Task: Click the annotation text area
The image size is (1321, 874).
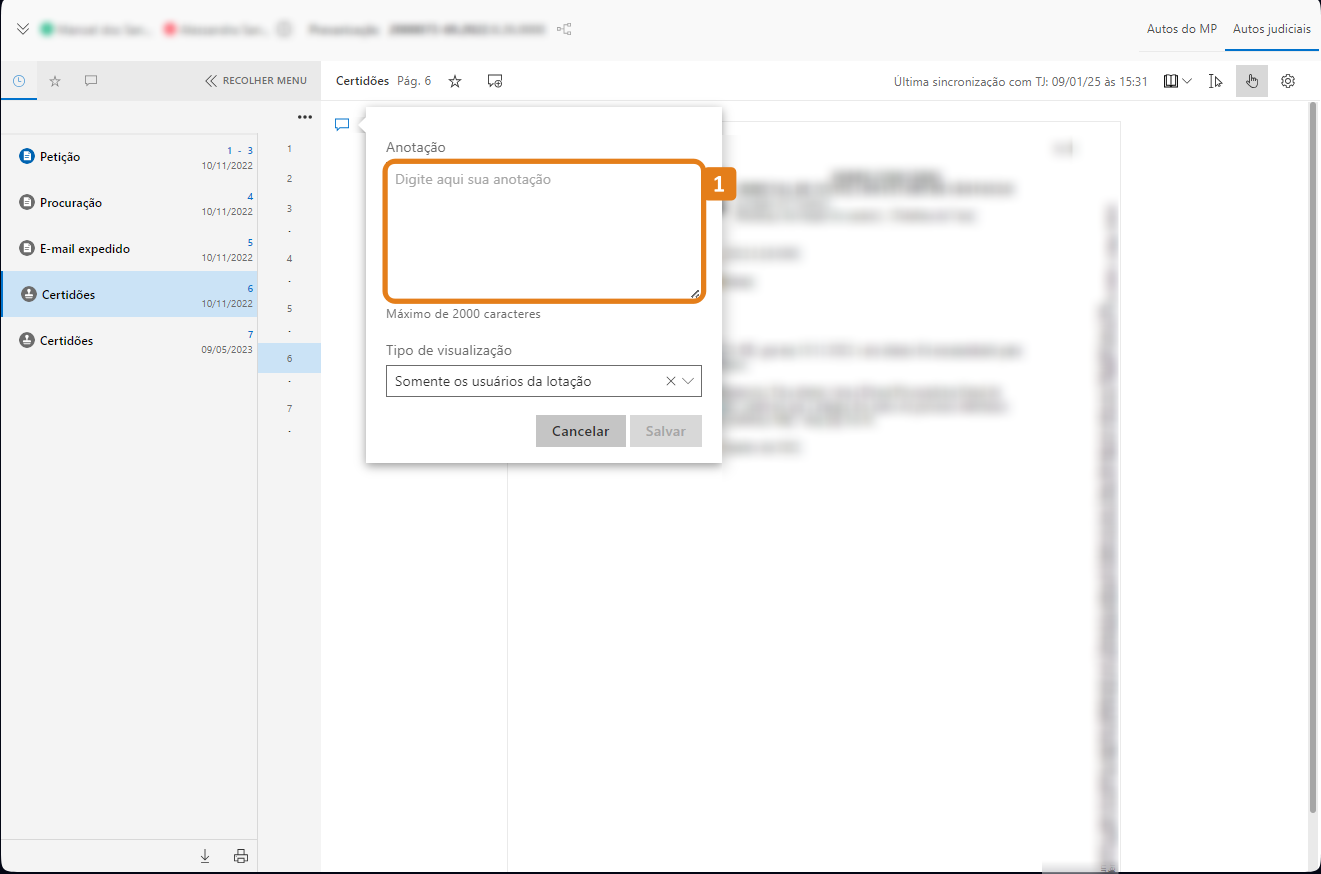Action: pos(544,232)
